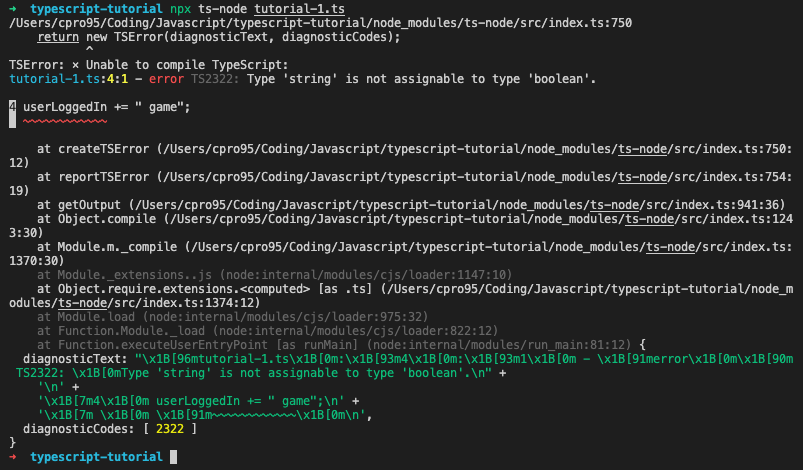Click ts-node link in createTSError stack line
The width and height of the screenshot is (803, 470).
pos(642,149)
